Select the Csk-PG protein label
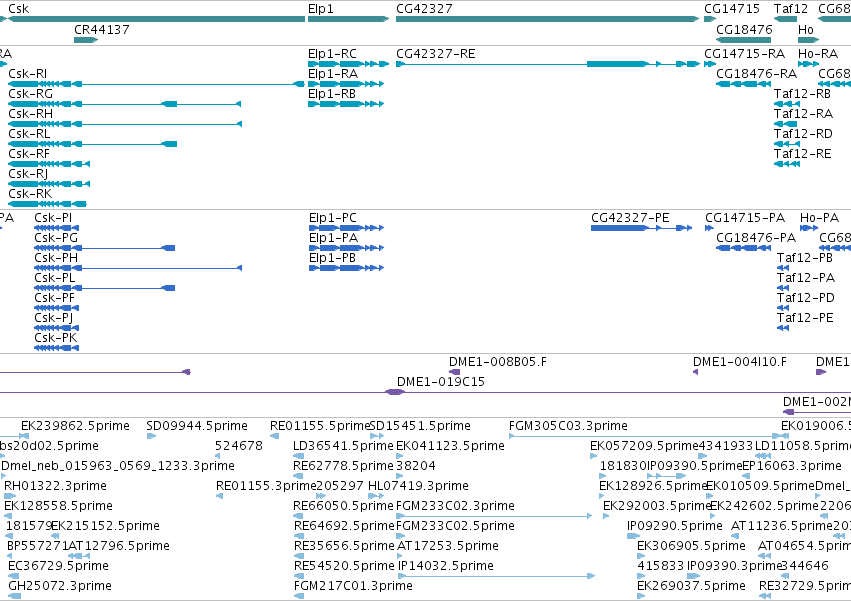 tap(56, 238)
